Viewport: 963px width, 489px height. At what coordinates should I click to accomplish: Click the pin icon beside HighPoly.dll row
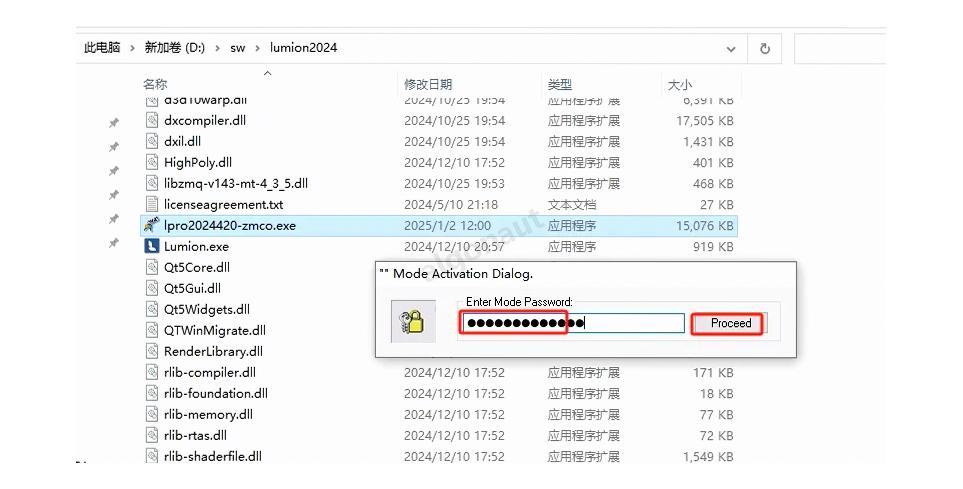coord(114,171)
